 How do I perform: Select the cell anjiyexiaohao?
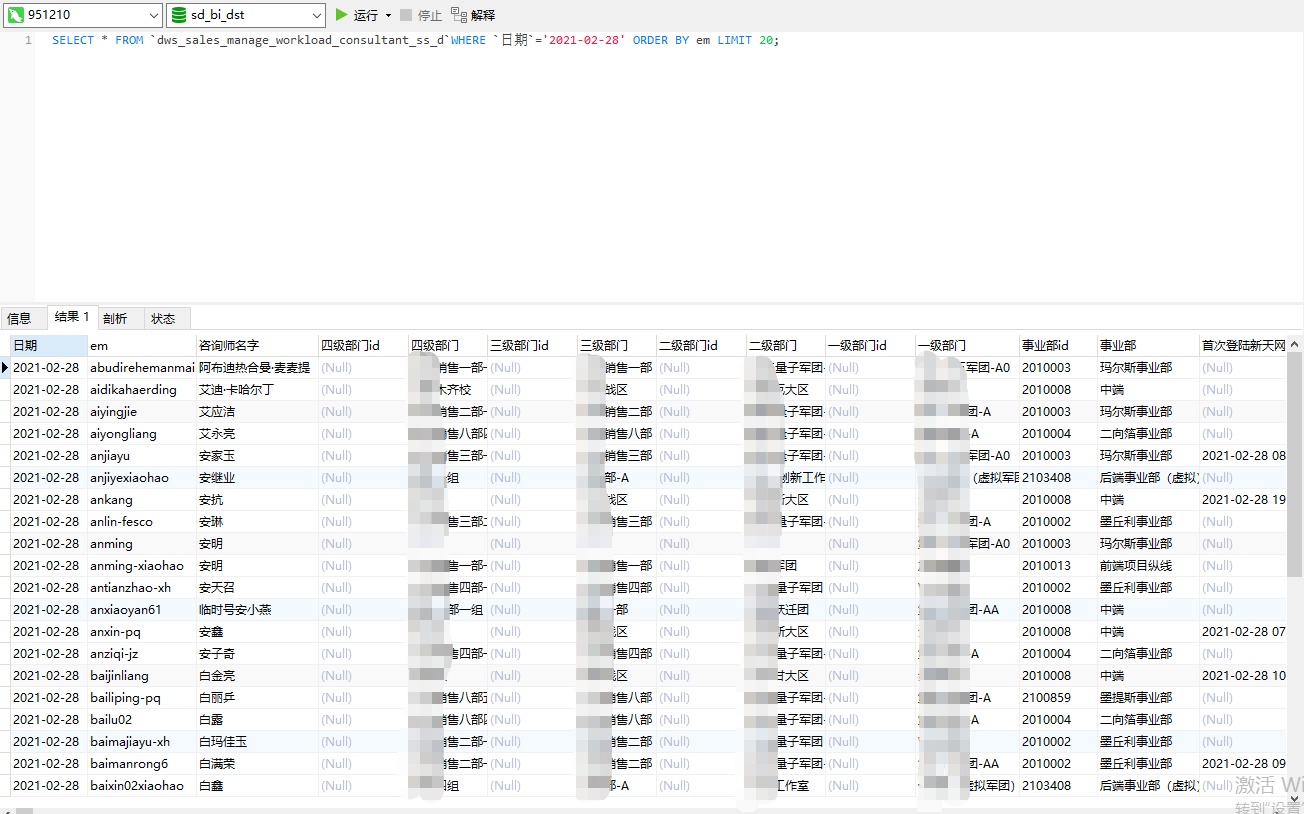click(142, 478)
